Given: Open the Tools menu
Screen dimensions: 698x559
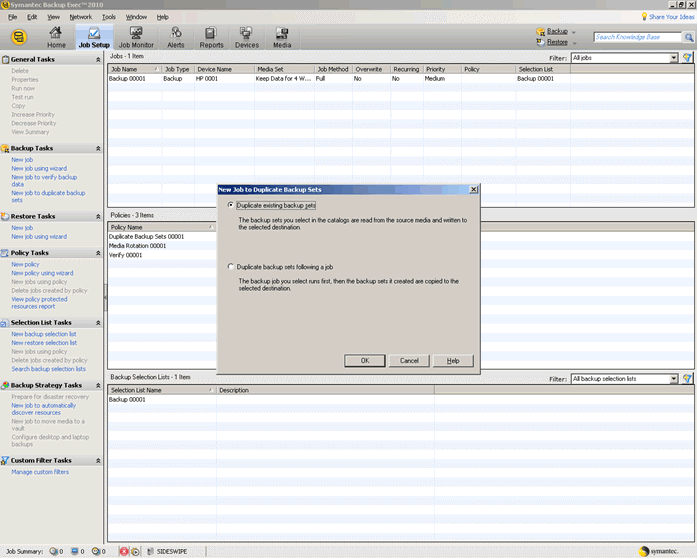Looking at the screenshot, I should pyautogui.click(x=109, y=17).
